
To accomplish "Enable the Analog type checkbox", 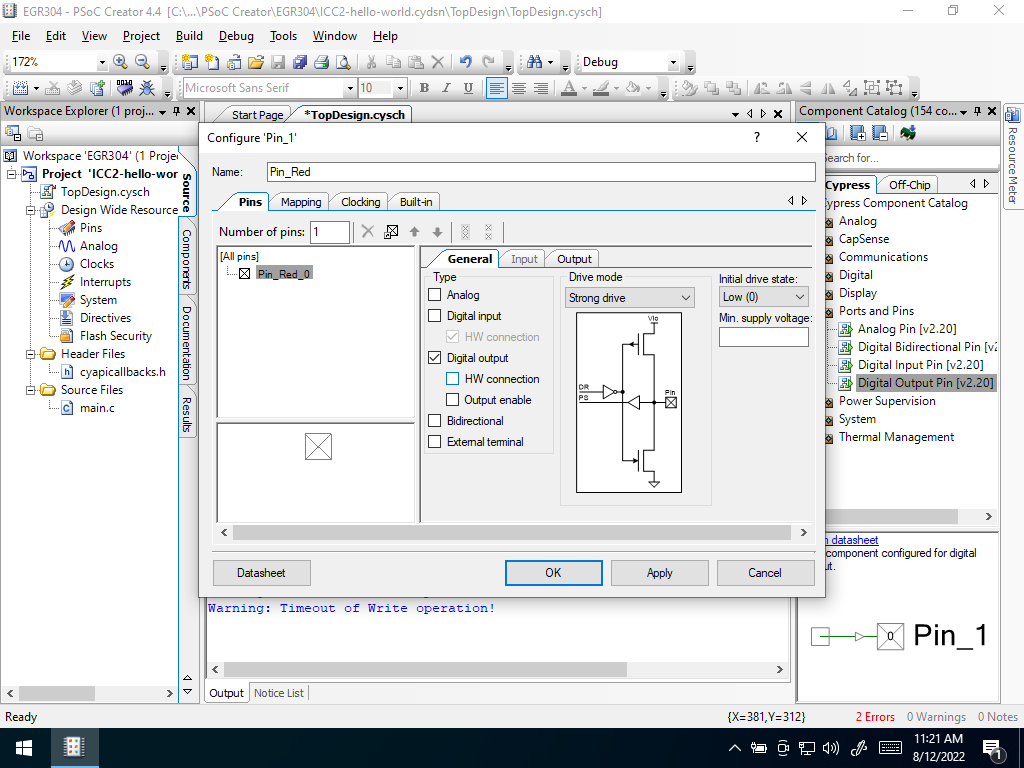I will (x=434, y=295).
